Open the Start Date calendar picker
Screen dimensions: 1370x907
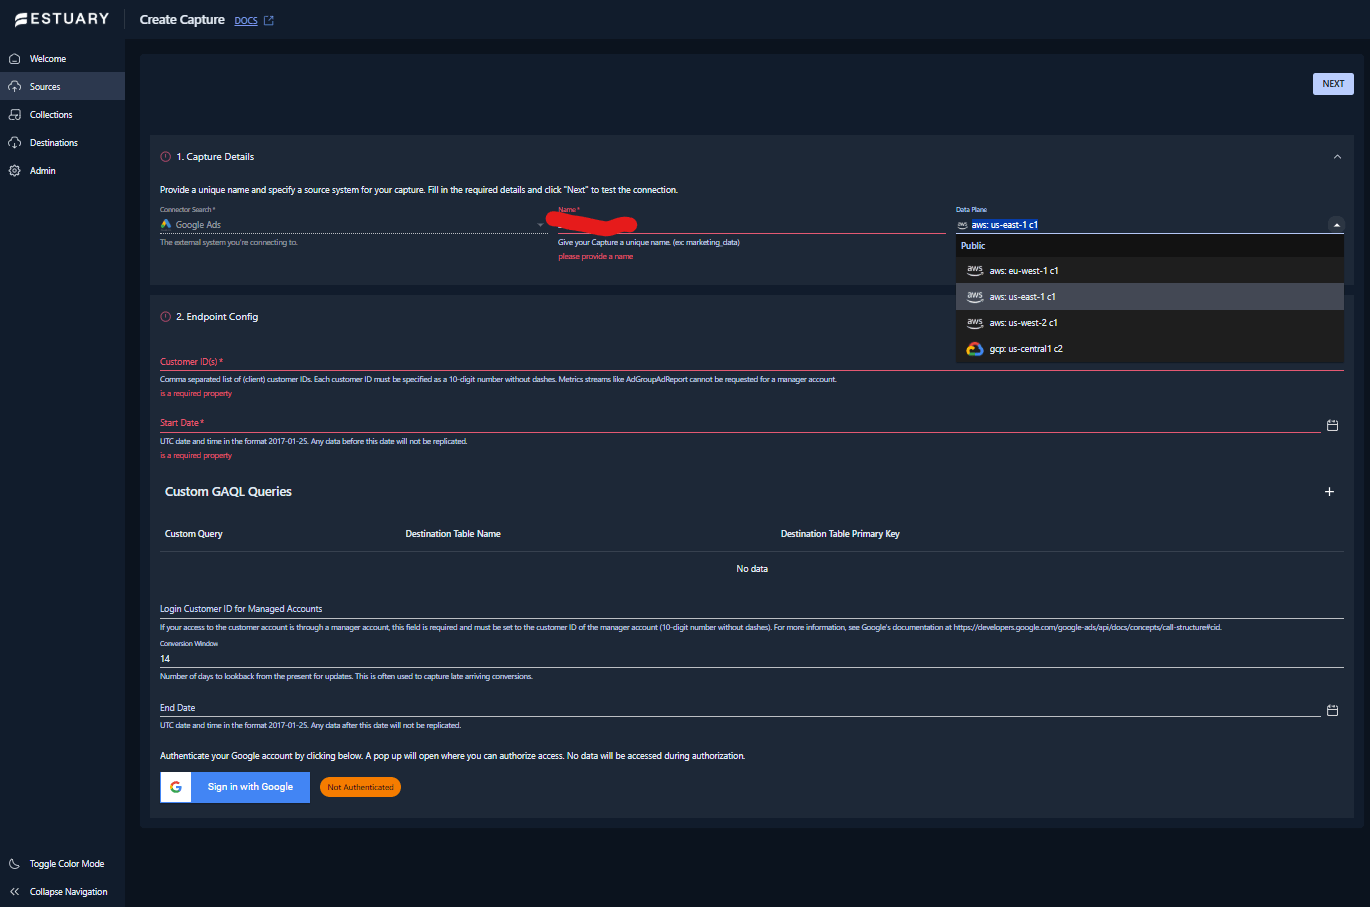1332,424
